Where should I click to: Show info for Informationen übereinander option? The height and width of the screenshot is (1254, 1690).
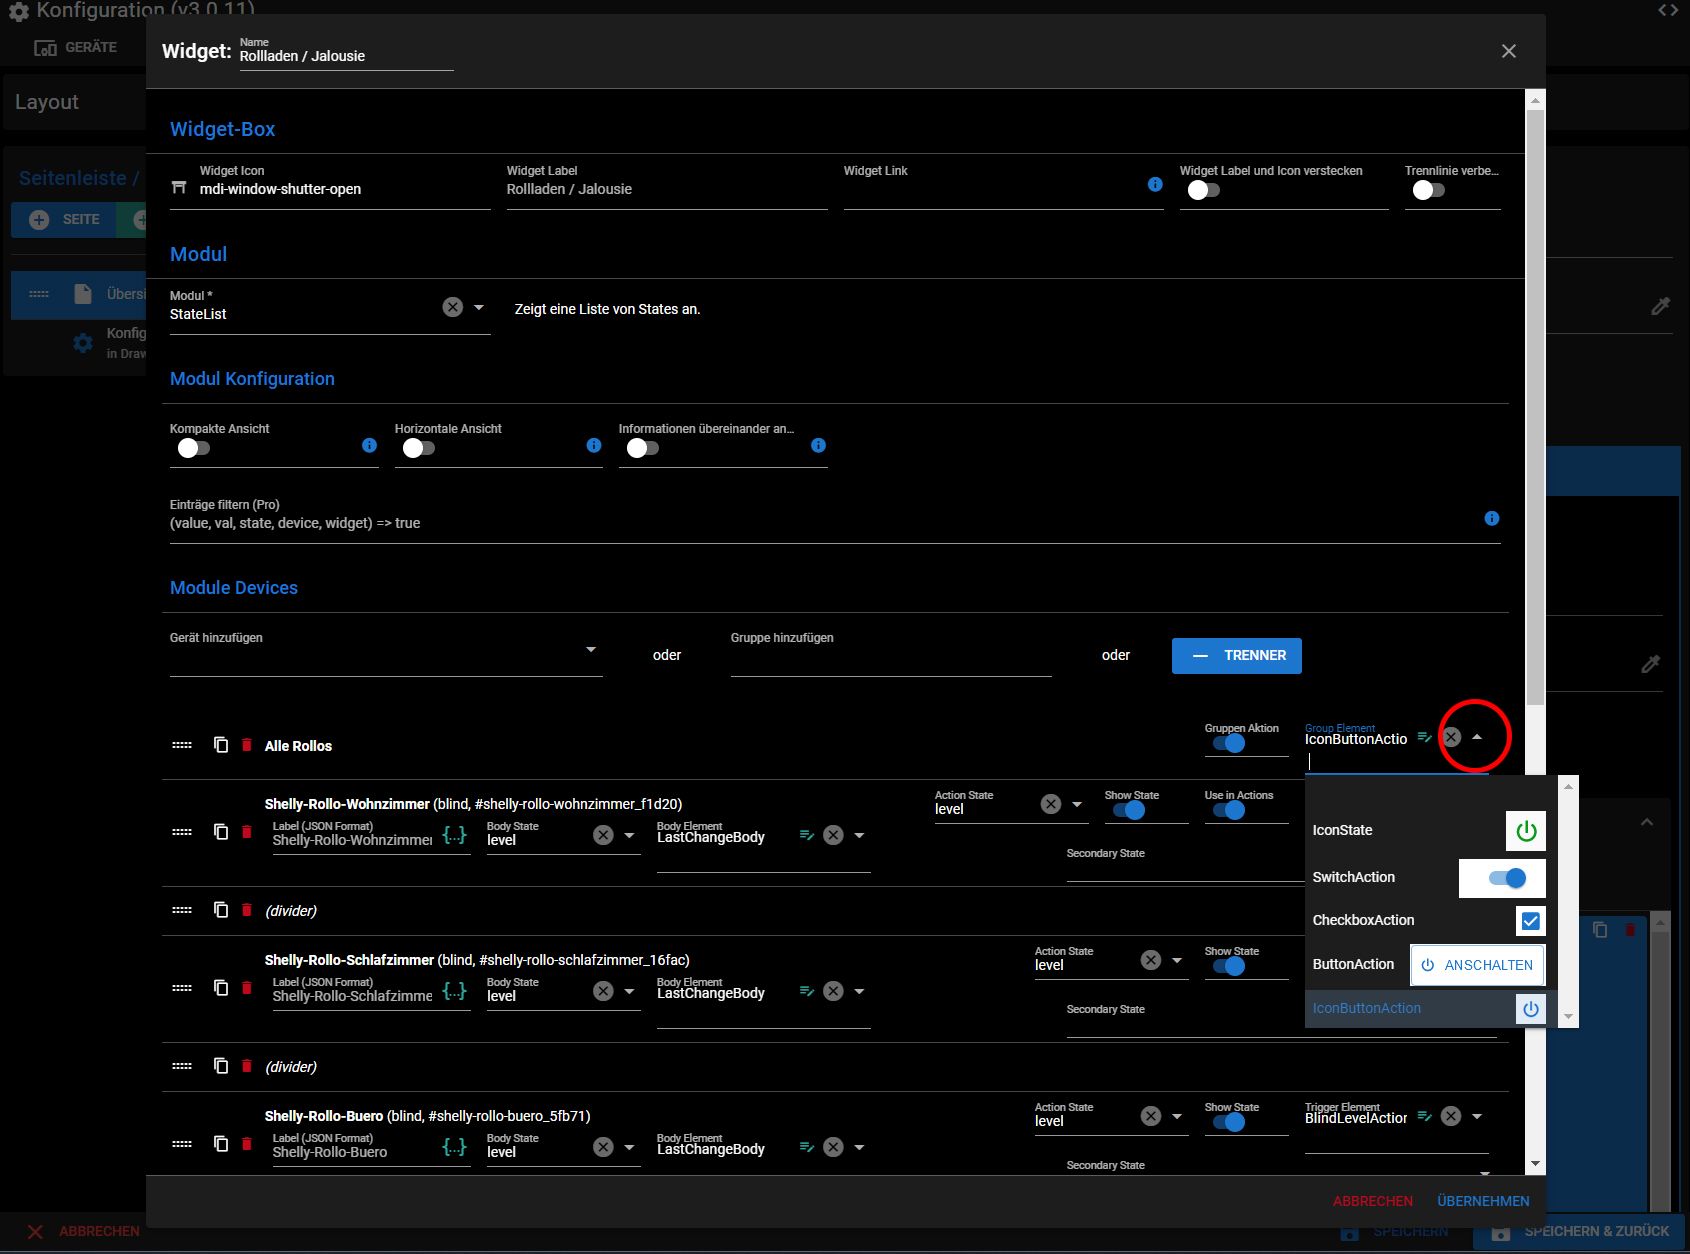(818, 445)
